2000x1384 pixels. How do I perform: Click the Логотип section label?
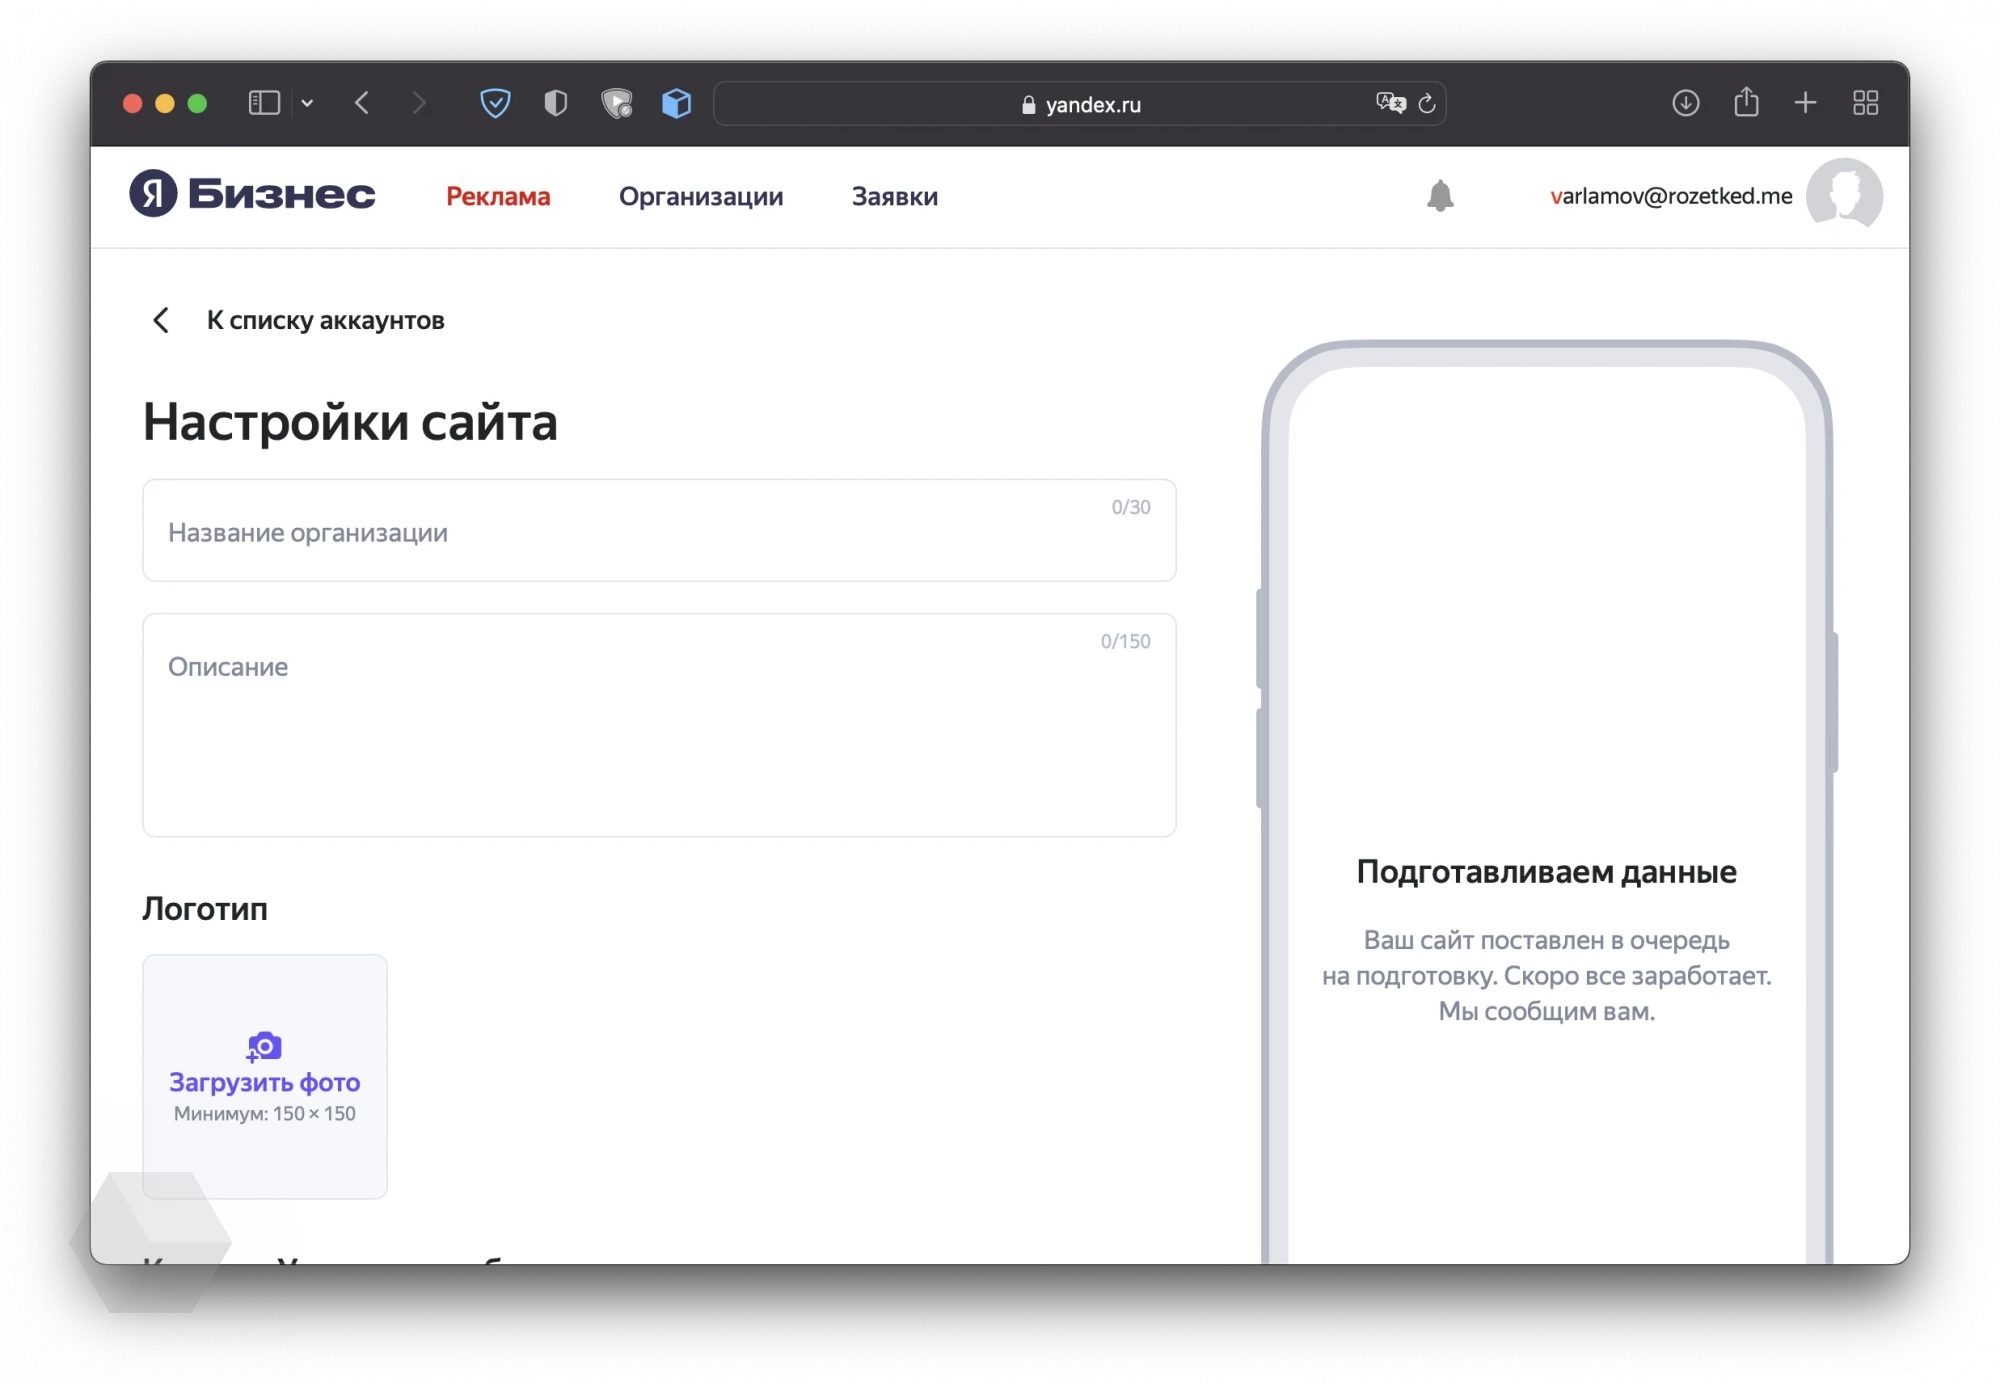(205, 908)
